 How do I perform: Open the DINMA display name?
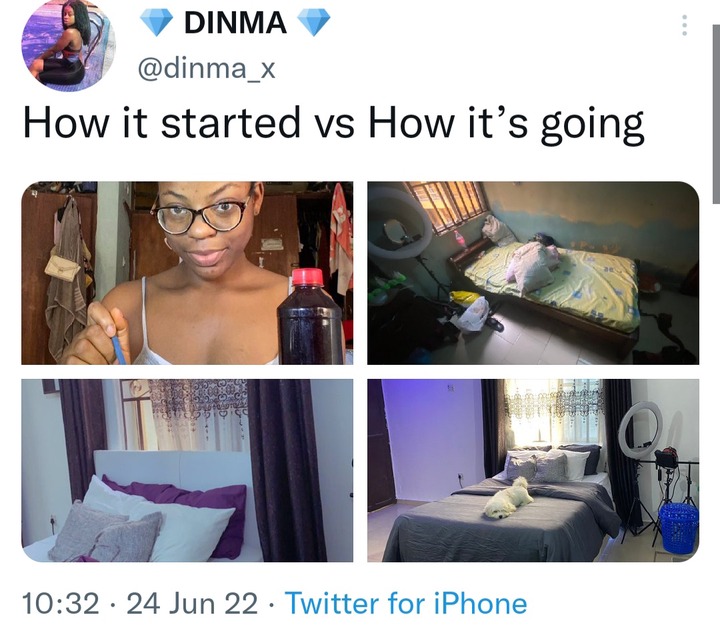pos(235,22)
